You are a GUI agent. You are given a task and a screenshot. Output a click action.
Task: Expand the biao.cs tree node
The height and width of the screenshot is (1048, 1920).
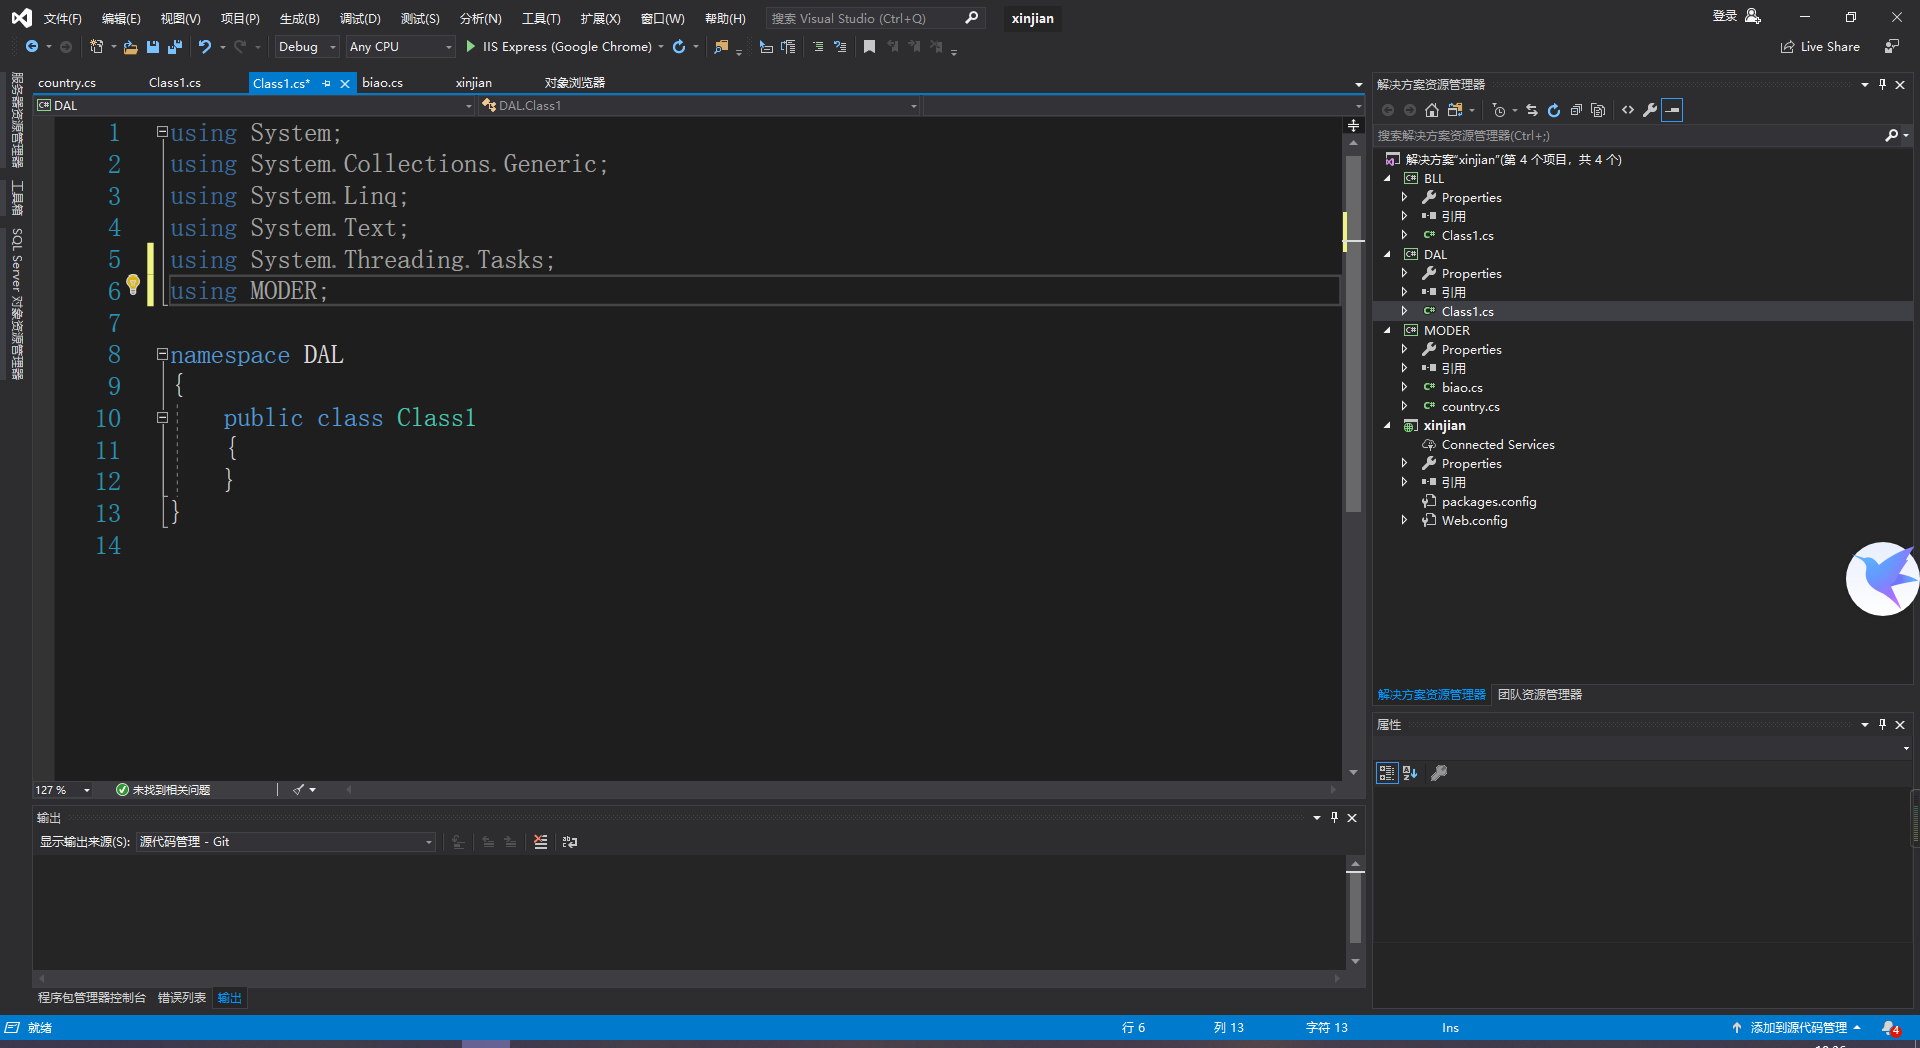[x=1405, y=388]
